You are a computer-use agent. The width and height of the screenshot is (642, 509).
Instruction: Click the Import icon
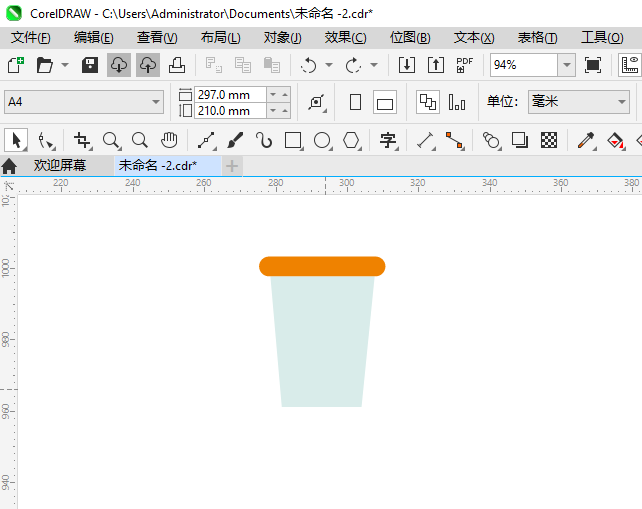407,65
